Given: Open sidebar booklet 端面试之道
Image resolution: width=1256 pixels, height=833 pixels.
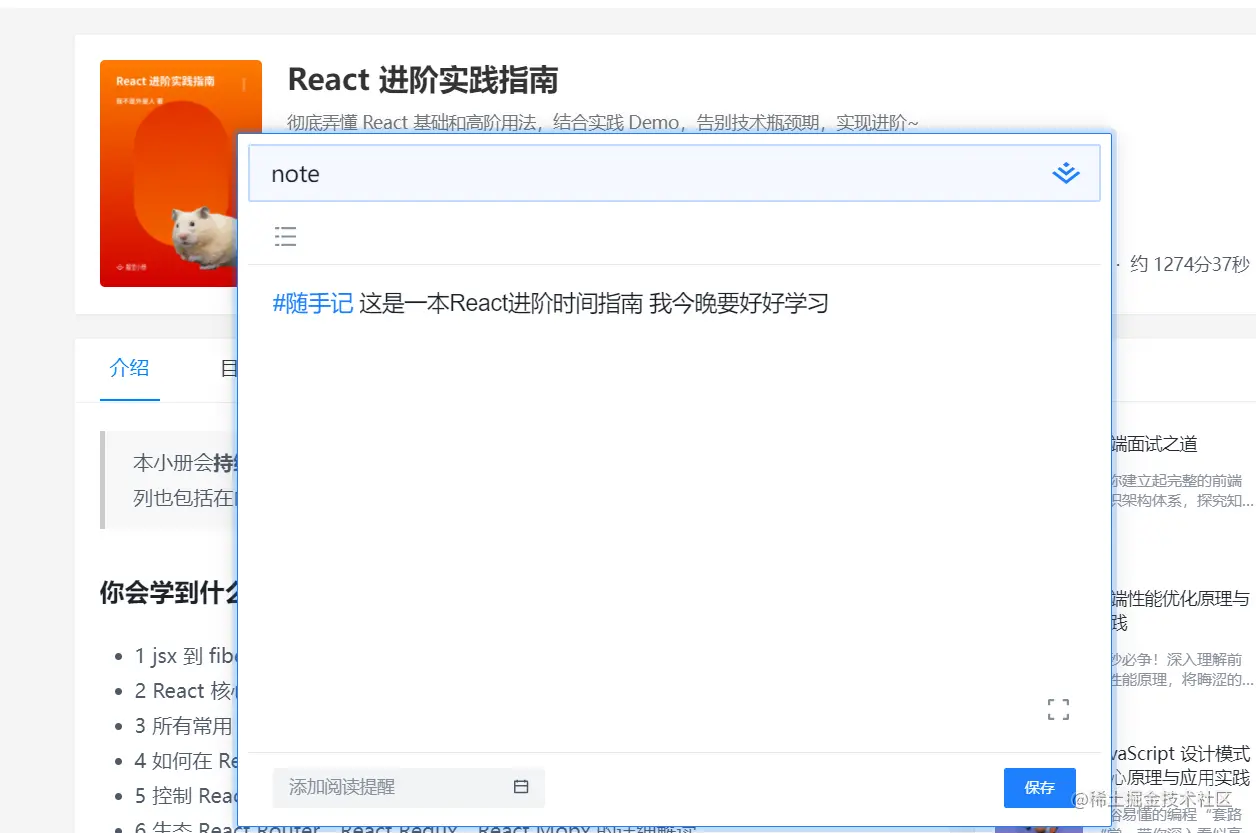Looking at the screenshot, I should pos(1154,444).
